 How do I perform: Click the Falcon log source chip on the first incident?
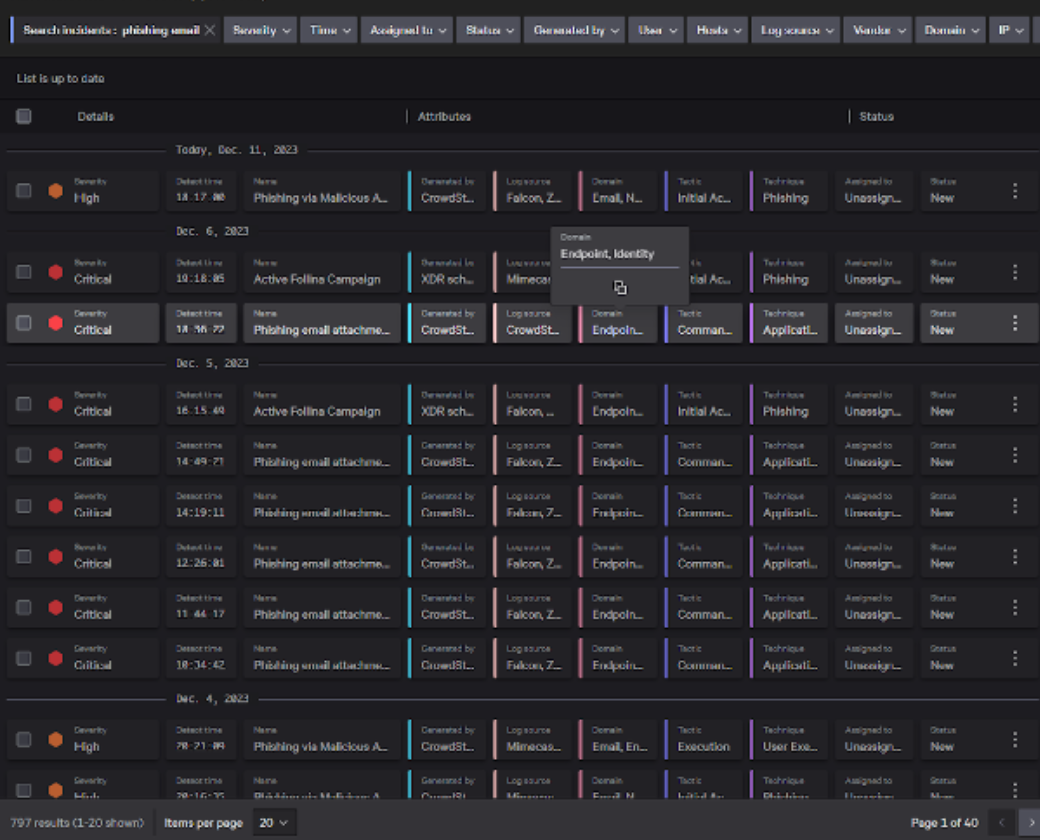(533, 190)
